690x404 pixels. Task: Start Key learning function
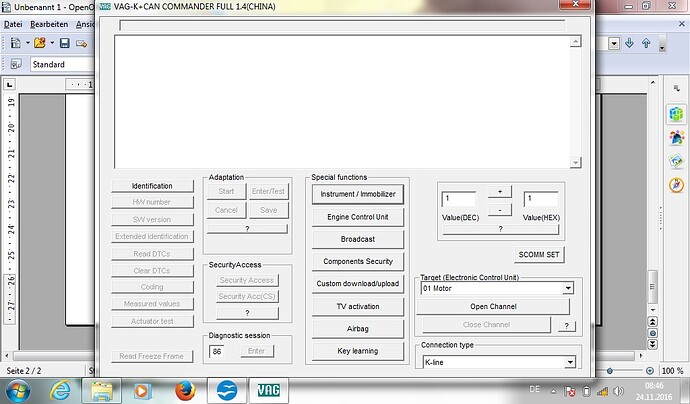358,351
